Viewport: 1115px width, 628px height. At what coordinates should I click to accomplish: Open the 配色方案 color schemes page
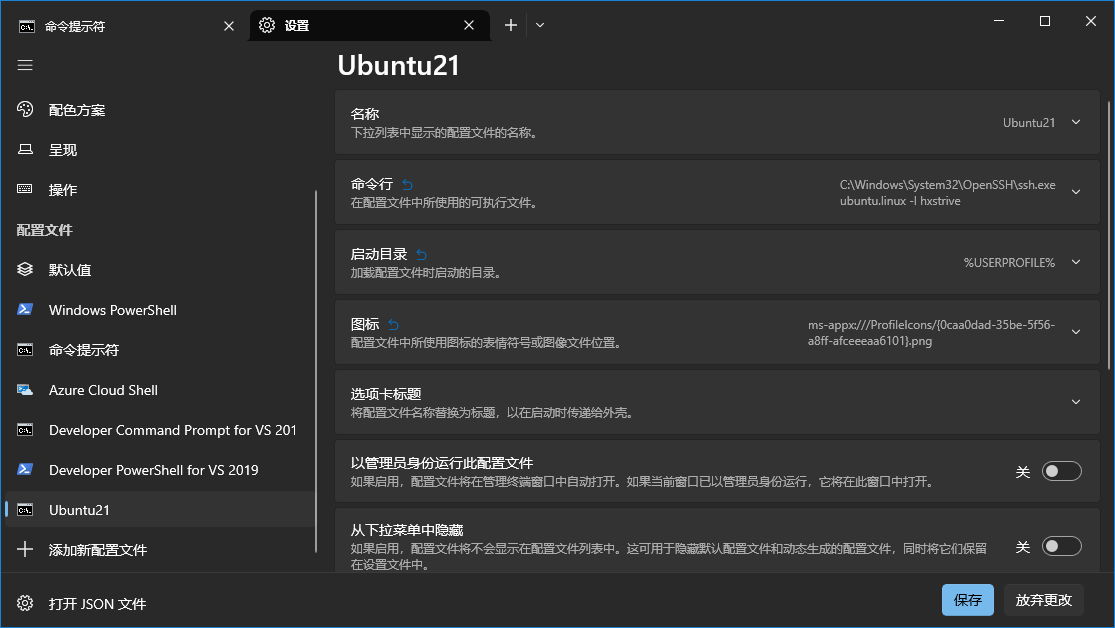click(25, 110)
